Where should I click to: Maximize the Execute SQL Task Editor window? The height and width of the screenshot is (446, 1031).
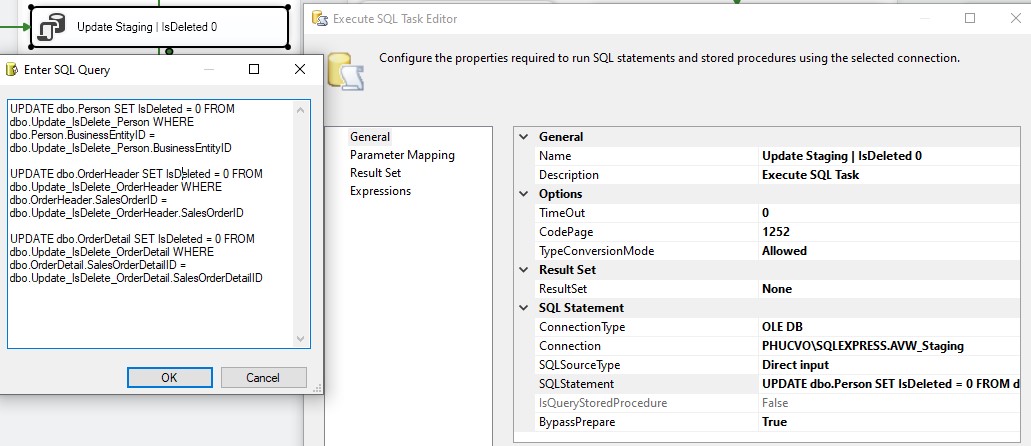click(970, 18)
